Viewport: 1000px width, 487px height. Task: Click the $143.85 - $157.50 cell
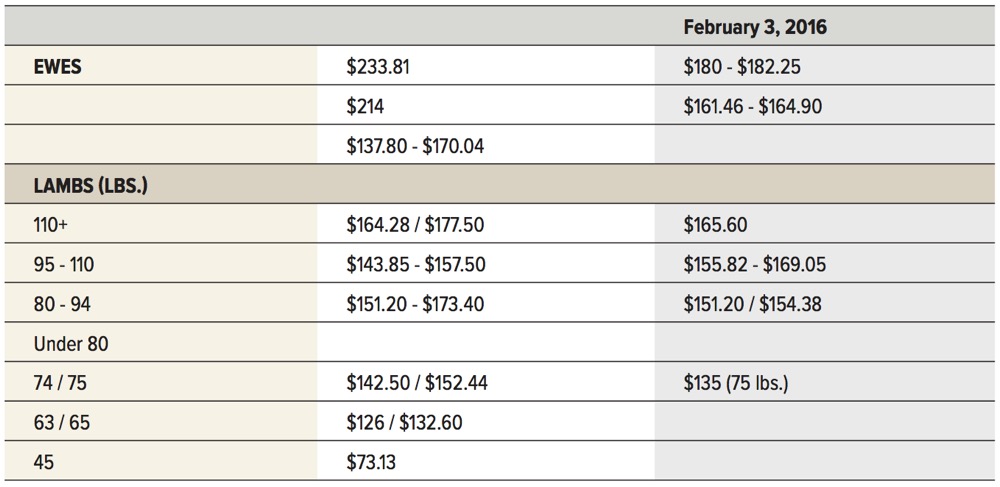415,265
